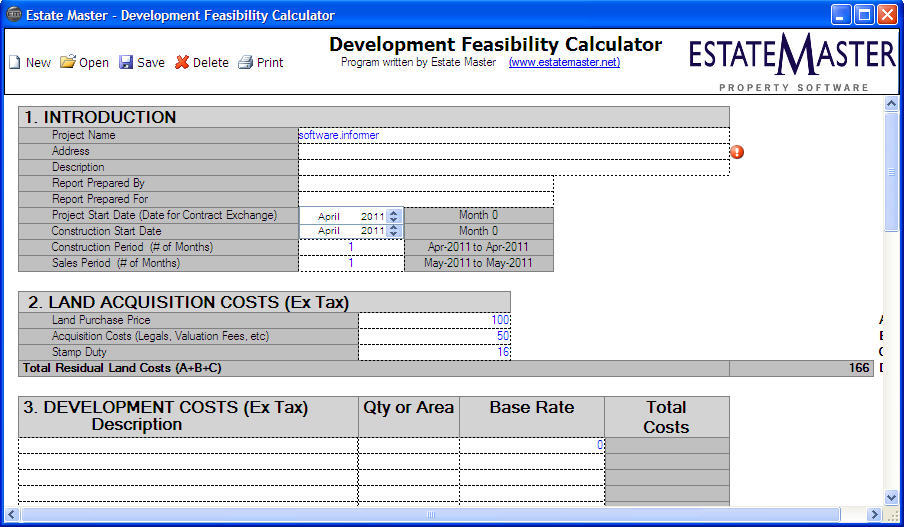The height and width of the screenshot is (527, 904).
Task: Increase Project Start Date with up arrow
Action: point(394,213)
